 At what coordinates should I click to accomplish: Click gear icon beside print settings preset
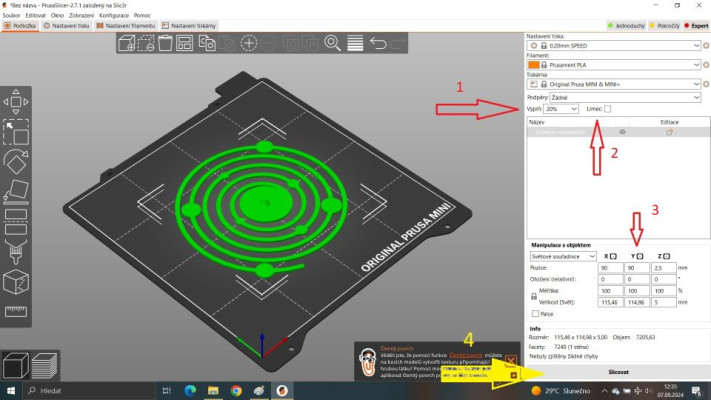click(x=706, y=46)
